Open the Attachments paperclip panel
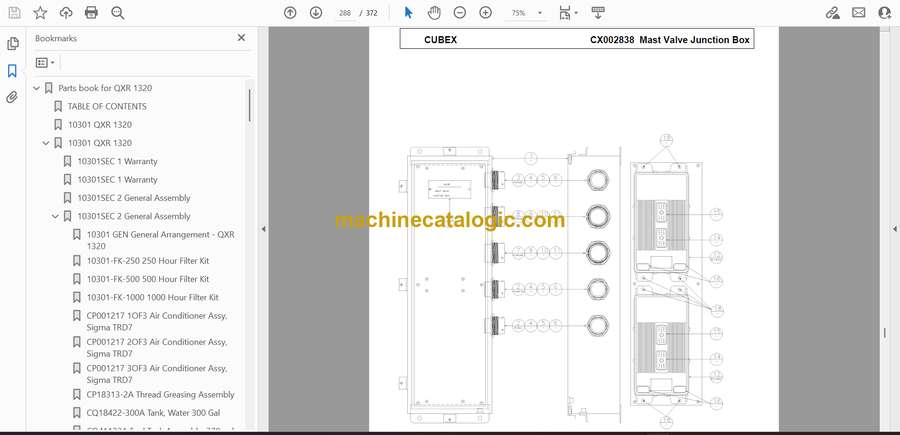 (x=12, y=98)
